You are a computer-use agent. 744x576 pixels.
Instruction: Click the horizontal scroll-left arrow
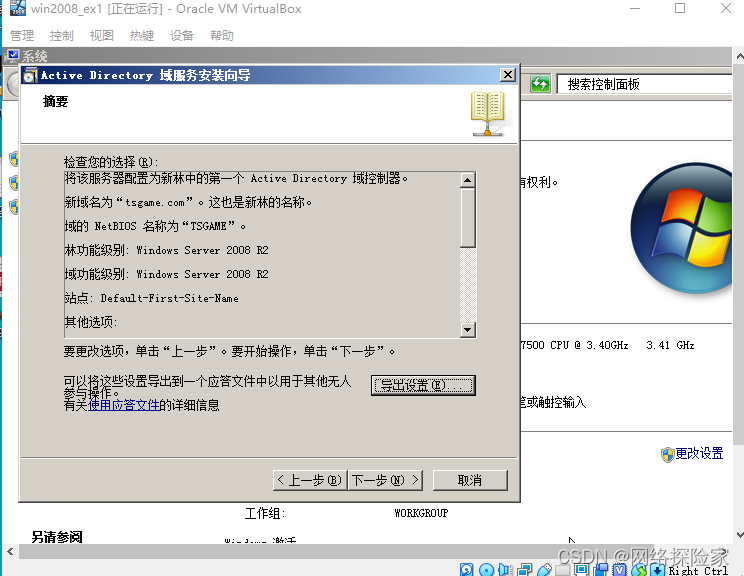(x=10, y=551)
